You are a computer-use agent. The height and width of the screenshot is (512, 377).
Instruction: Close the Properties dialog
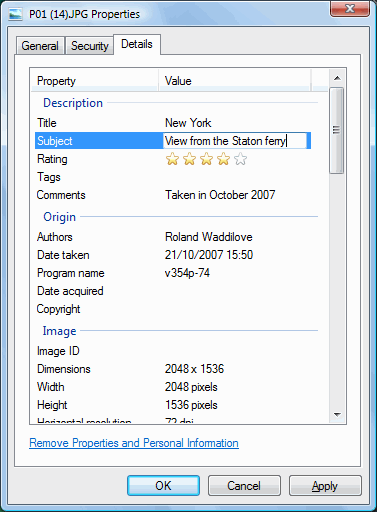[x=350, y=8]
